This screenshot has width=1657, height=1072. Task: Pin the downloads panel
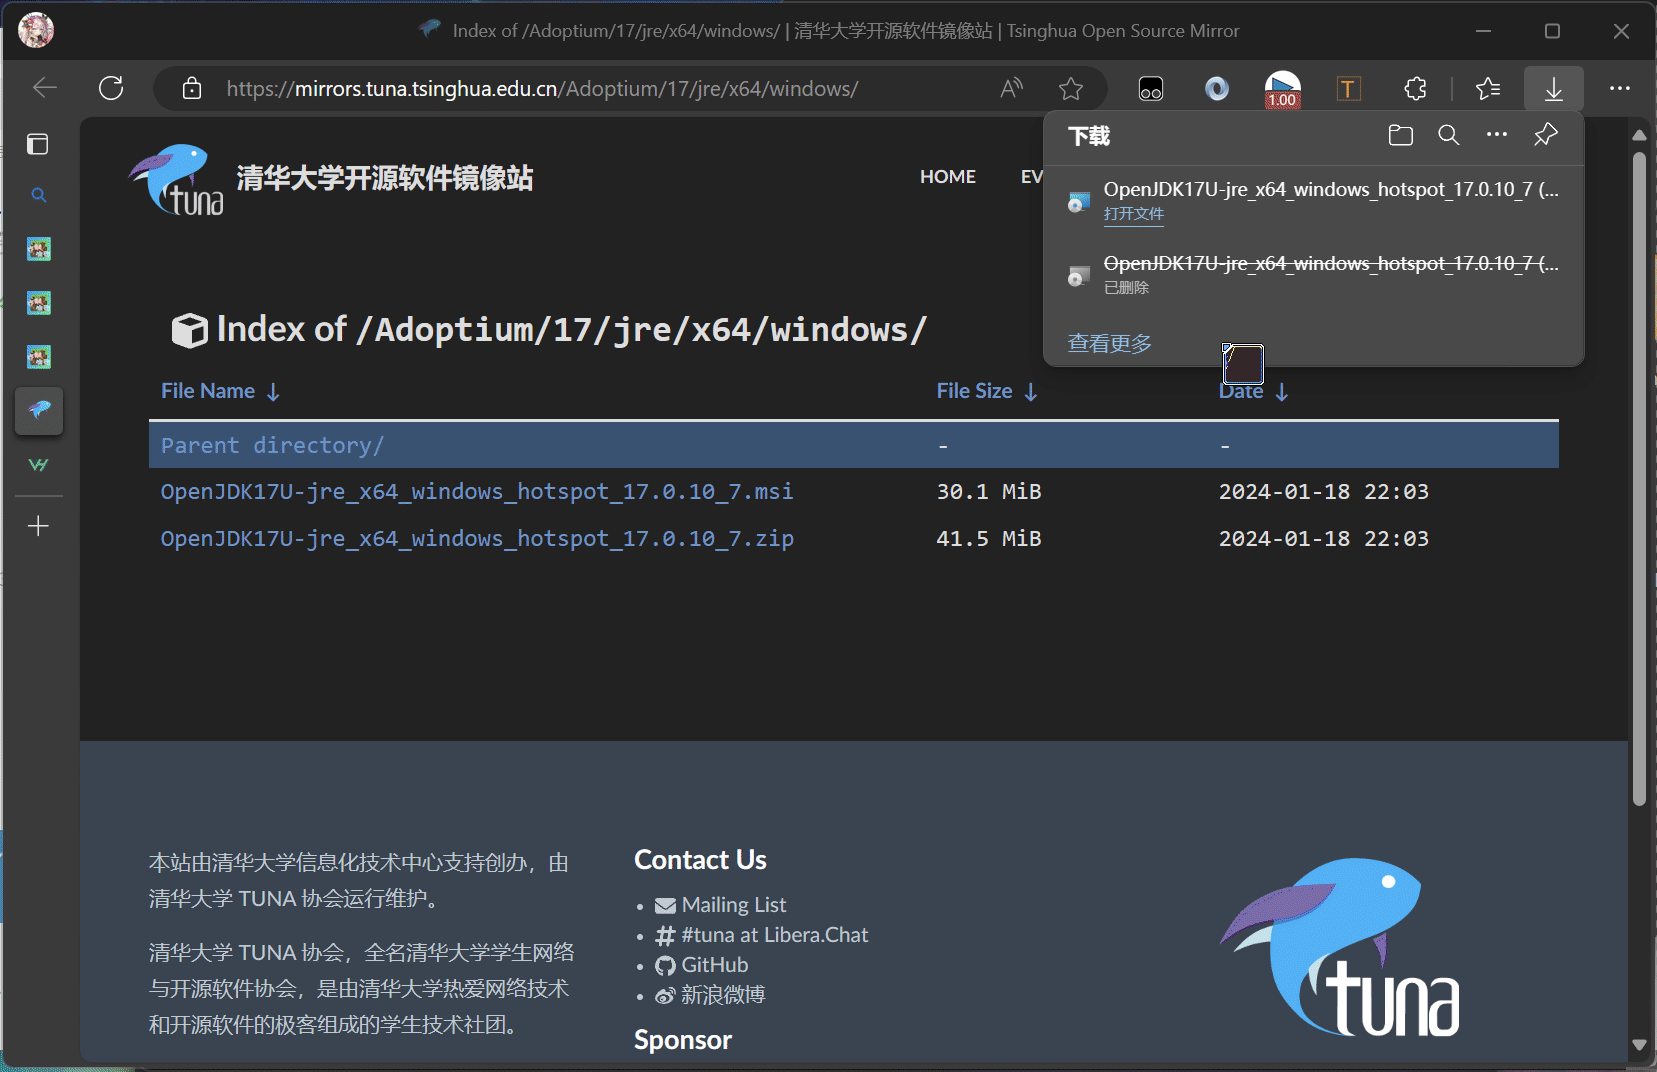coord(1545,135)
